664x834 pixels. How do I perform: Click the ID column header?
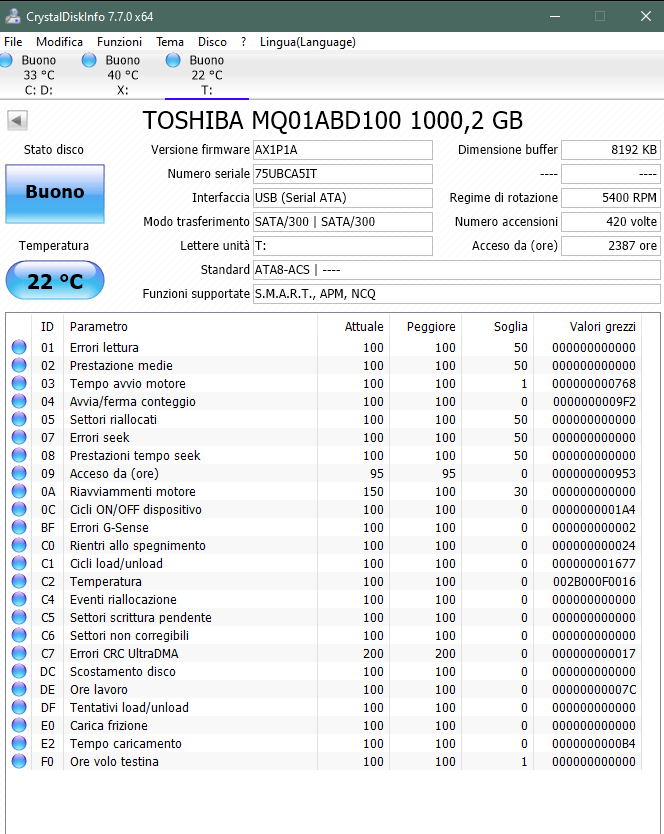[47, 327]
